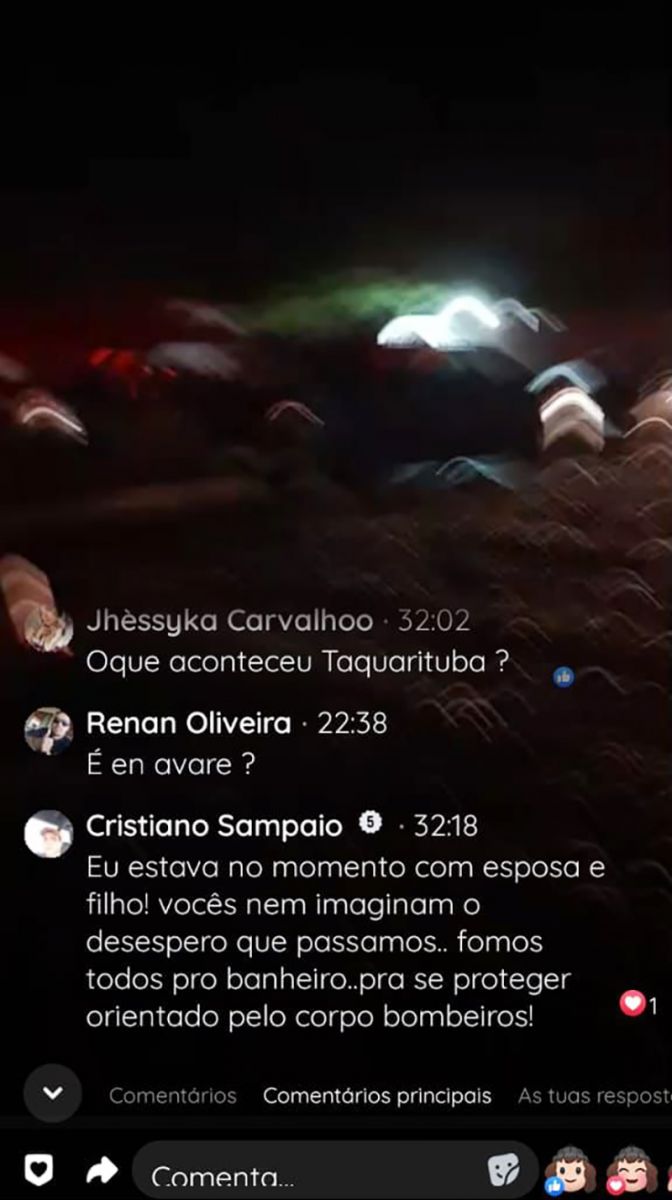This screenshot has width=672, height=1200.
Task: Click the like reaction on Jhèssyka's comment
Action: click(x=564, y=676)
